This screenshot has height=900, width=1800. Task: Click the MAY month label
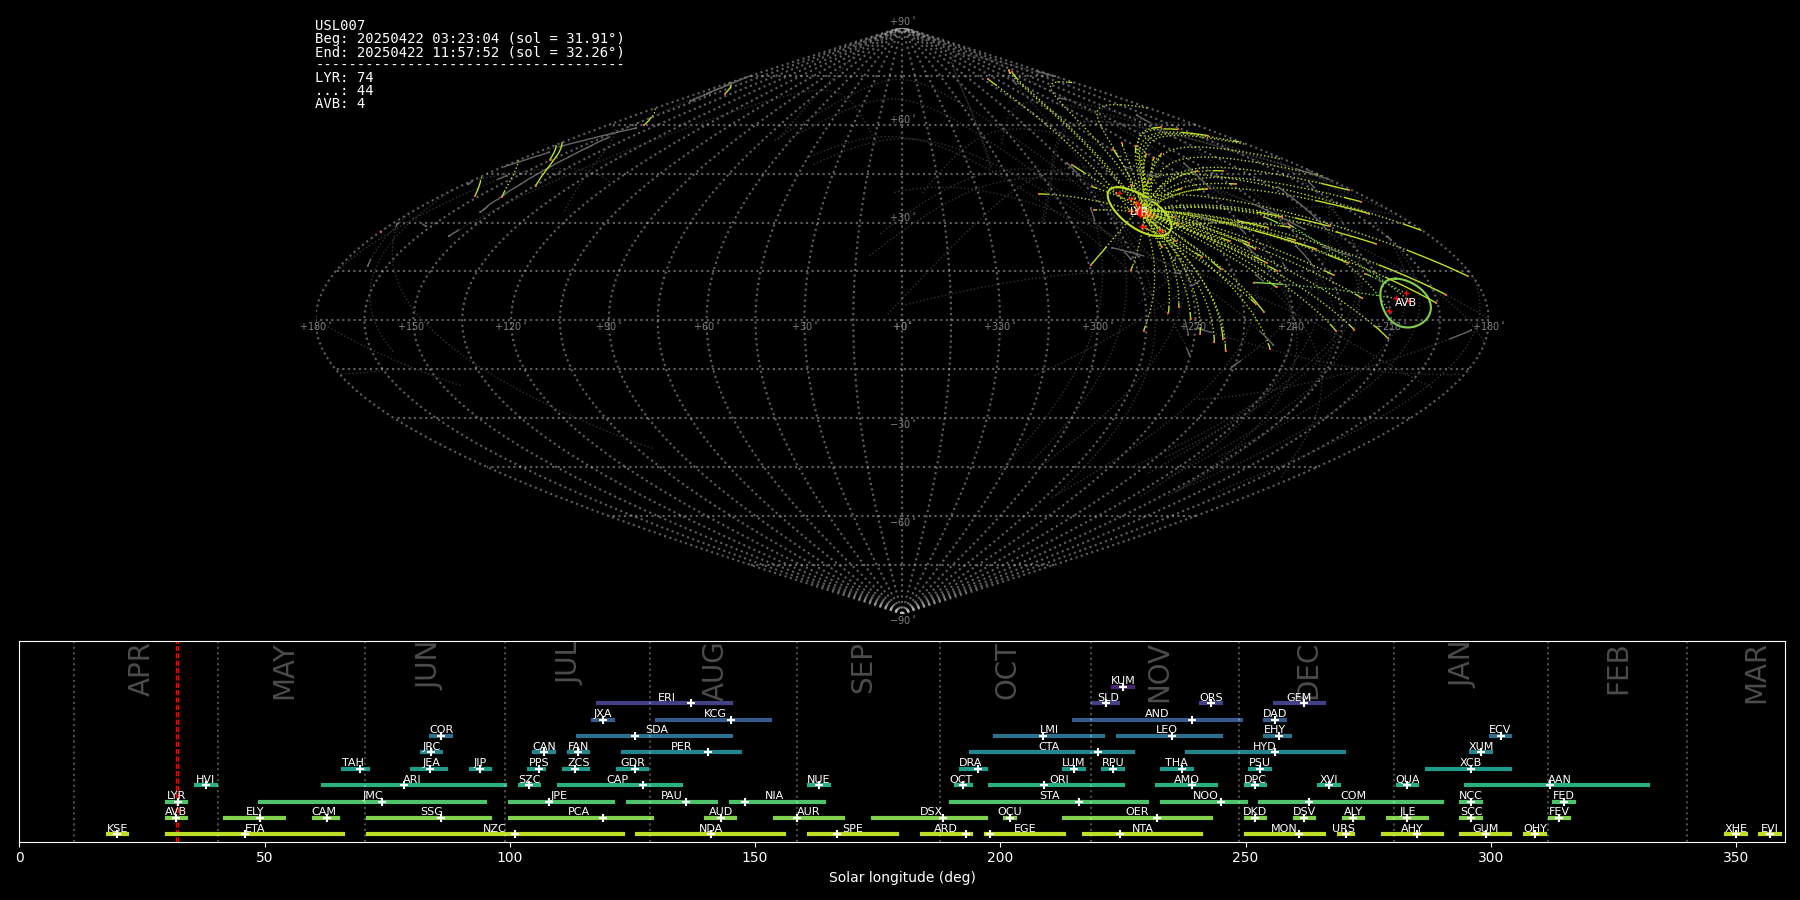click(x=284, y=673)
